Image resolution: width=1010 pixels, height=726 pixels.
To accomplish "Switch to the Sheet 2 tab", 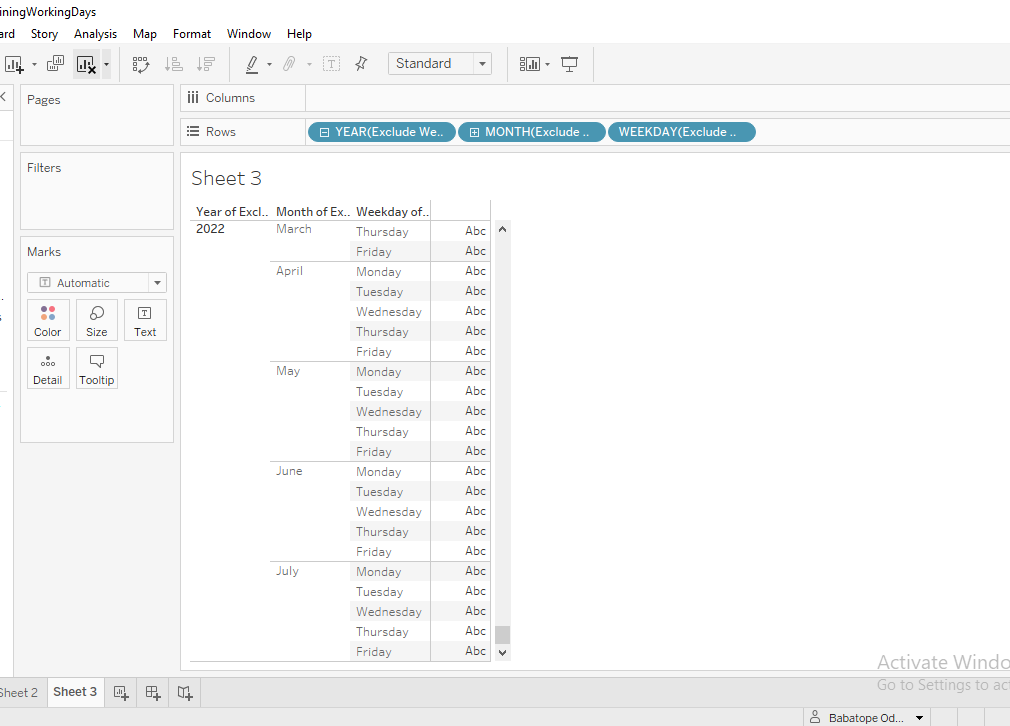I will coord(18,691).
